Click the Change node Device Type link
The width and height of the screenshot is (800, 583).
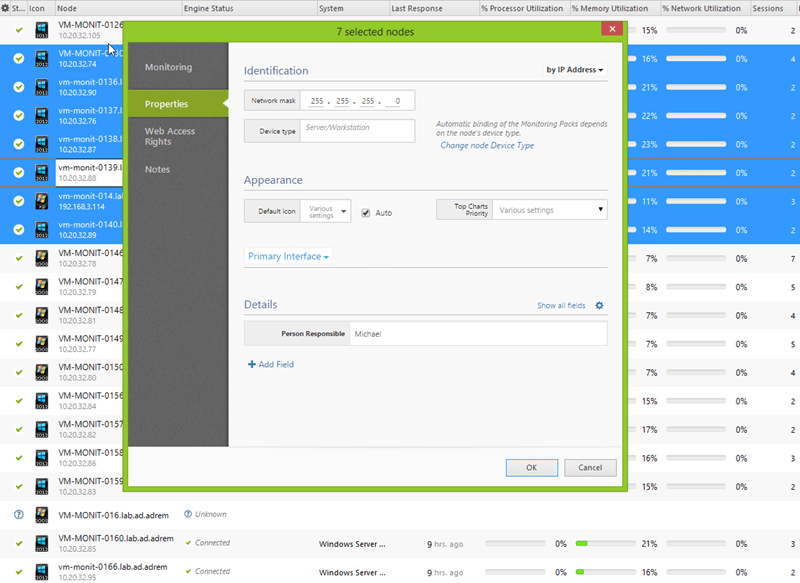[x=487, y=146]
